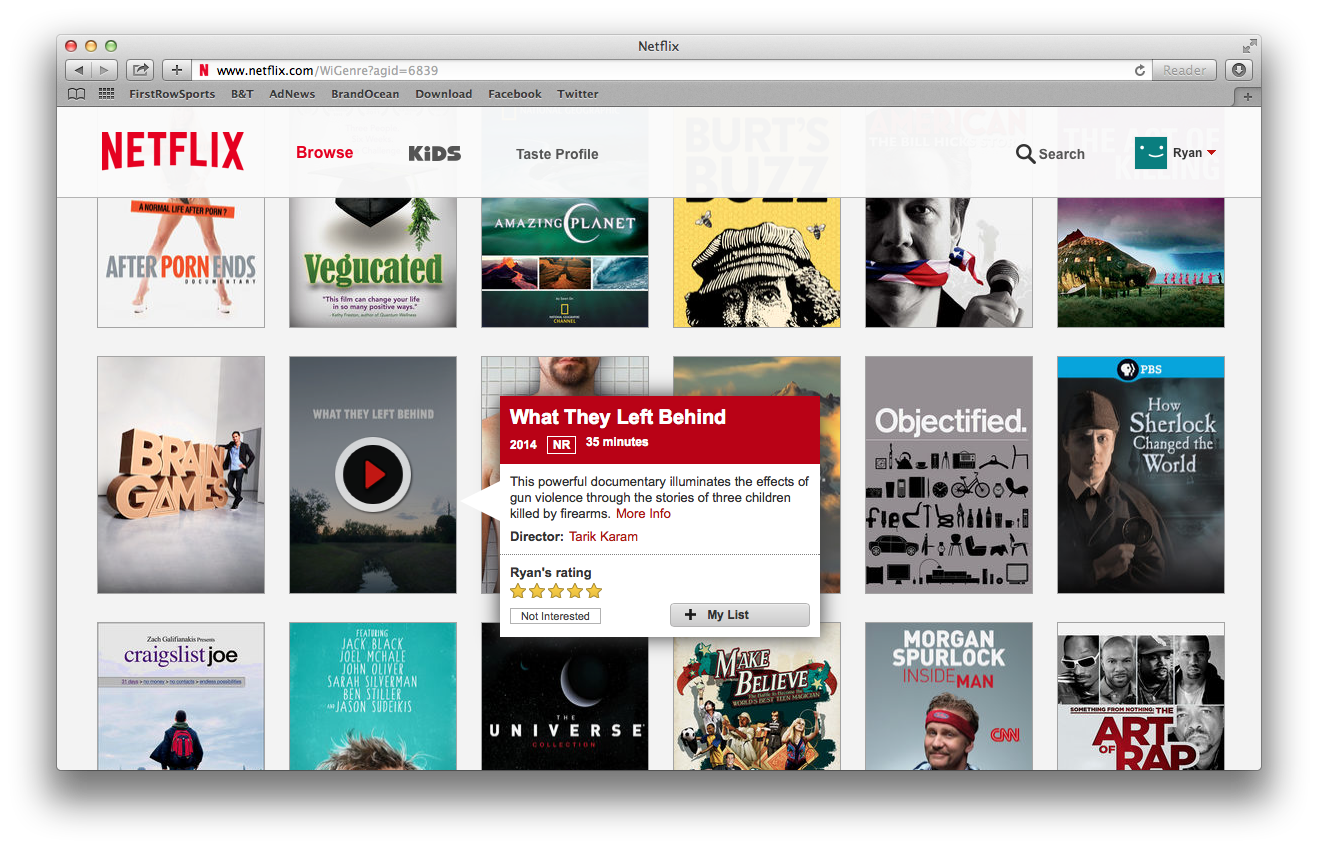Viewport: 1318px width, 849px height.
Task: Open Taste Profile
Action: coord(557,154)
